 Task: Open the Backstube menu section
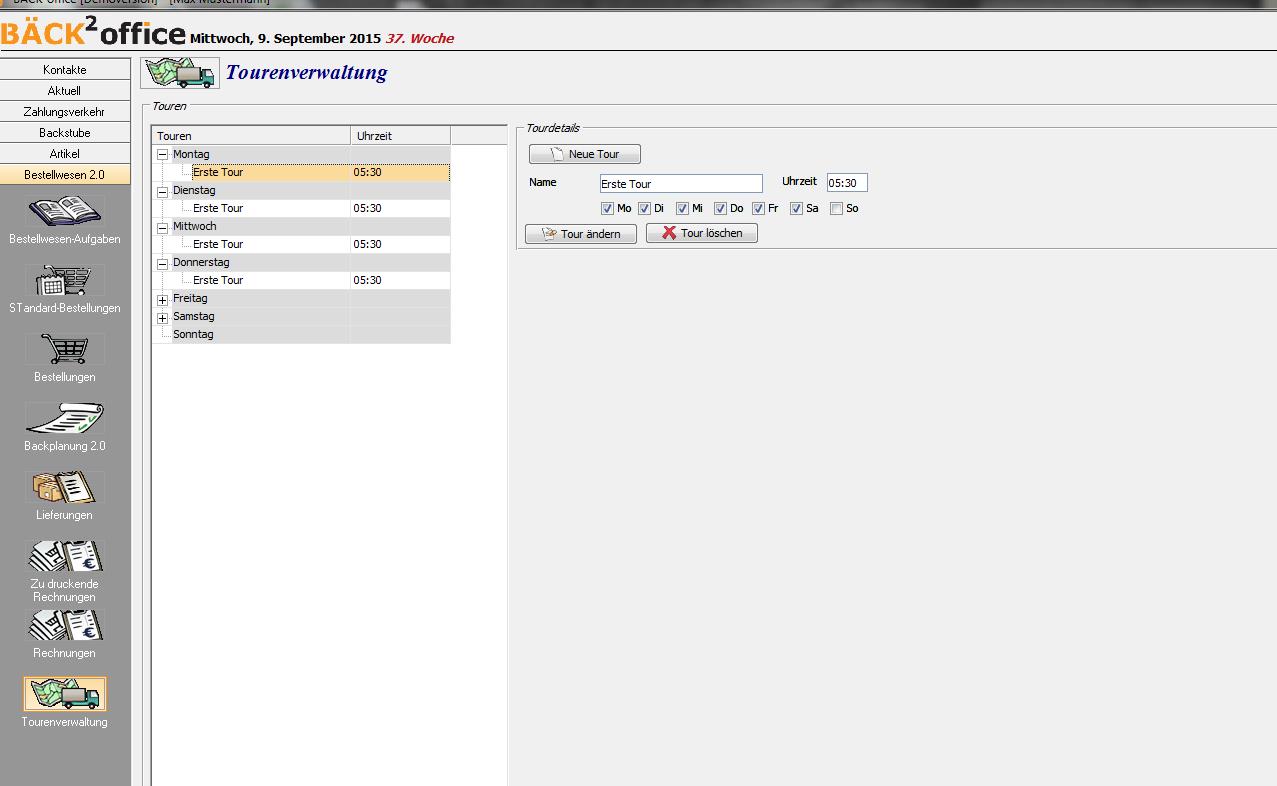[x=65, y=133]
